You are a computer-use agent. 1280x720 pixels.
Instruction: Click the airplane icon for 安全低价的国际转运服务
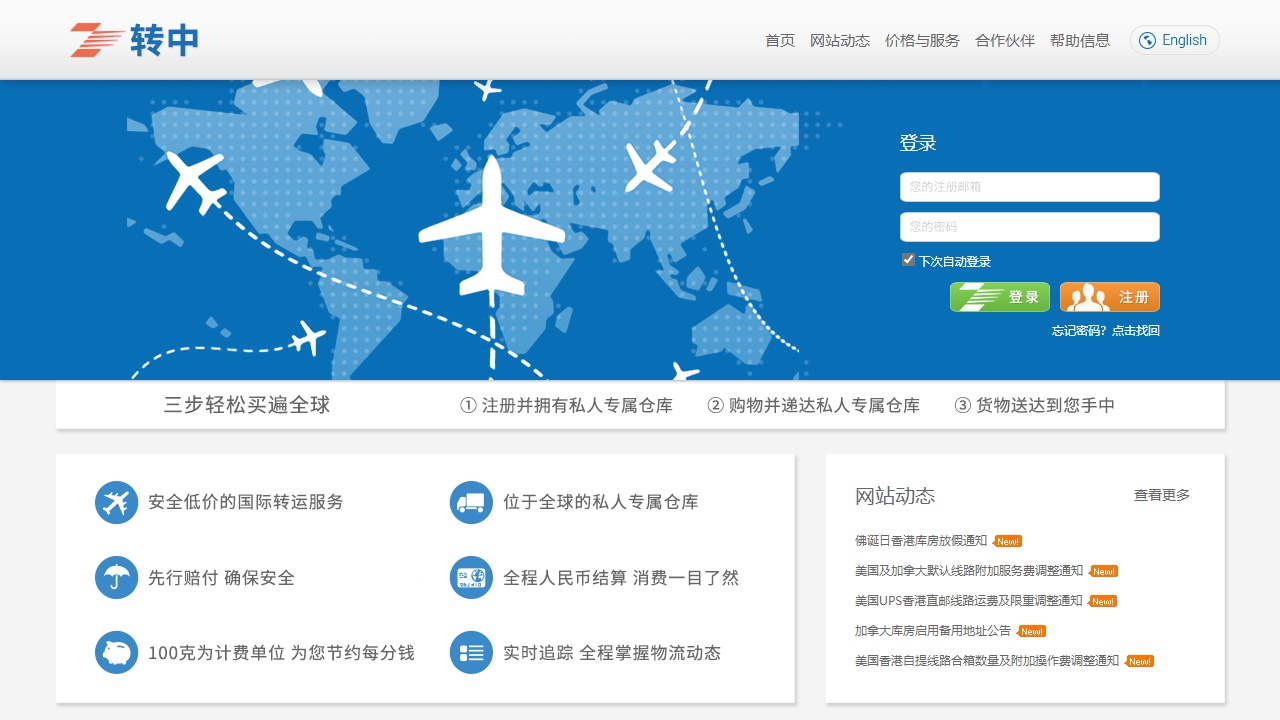[116, 502]
